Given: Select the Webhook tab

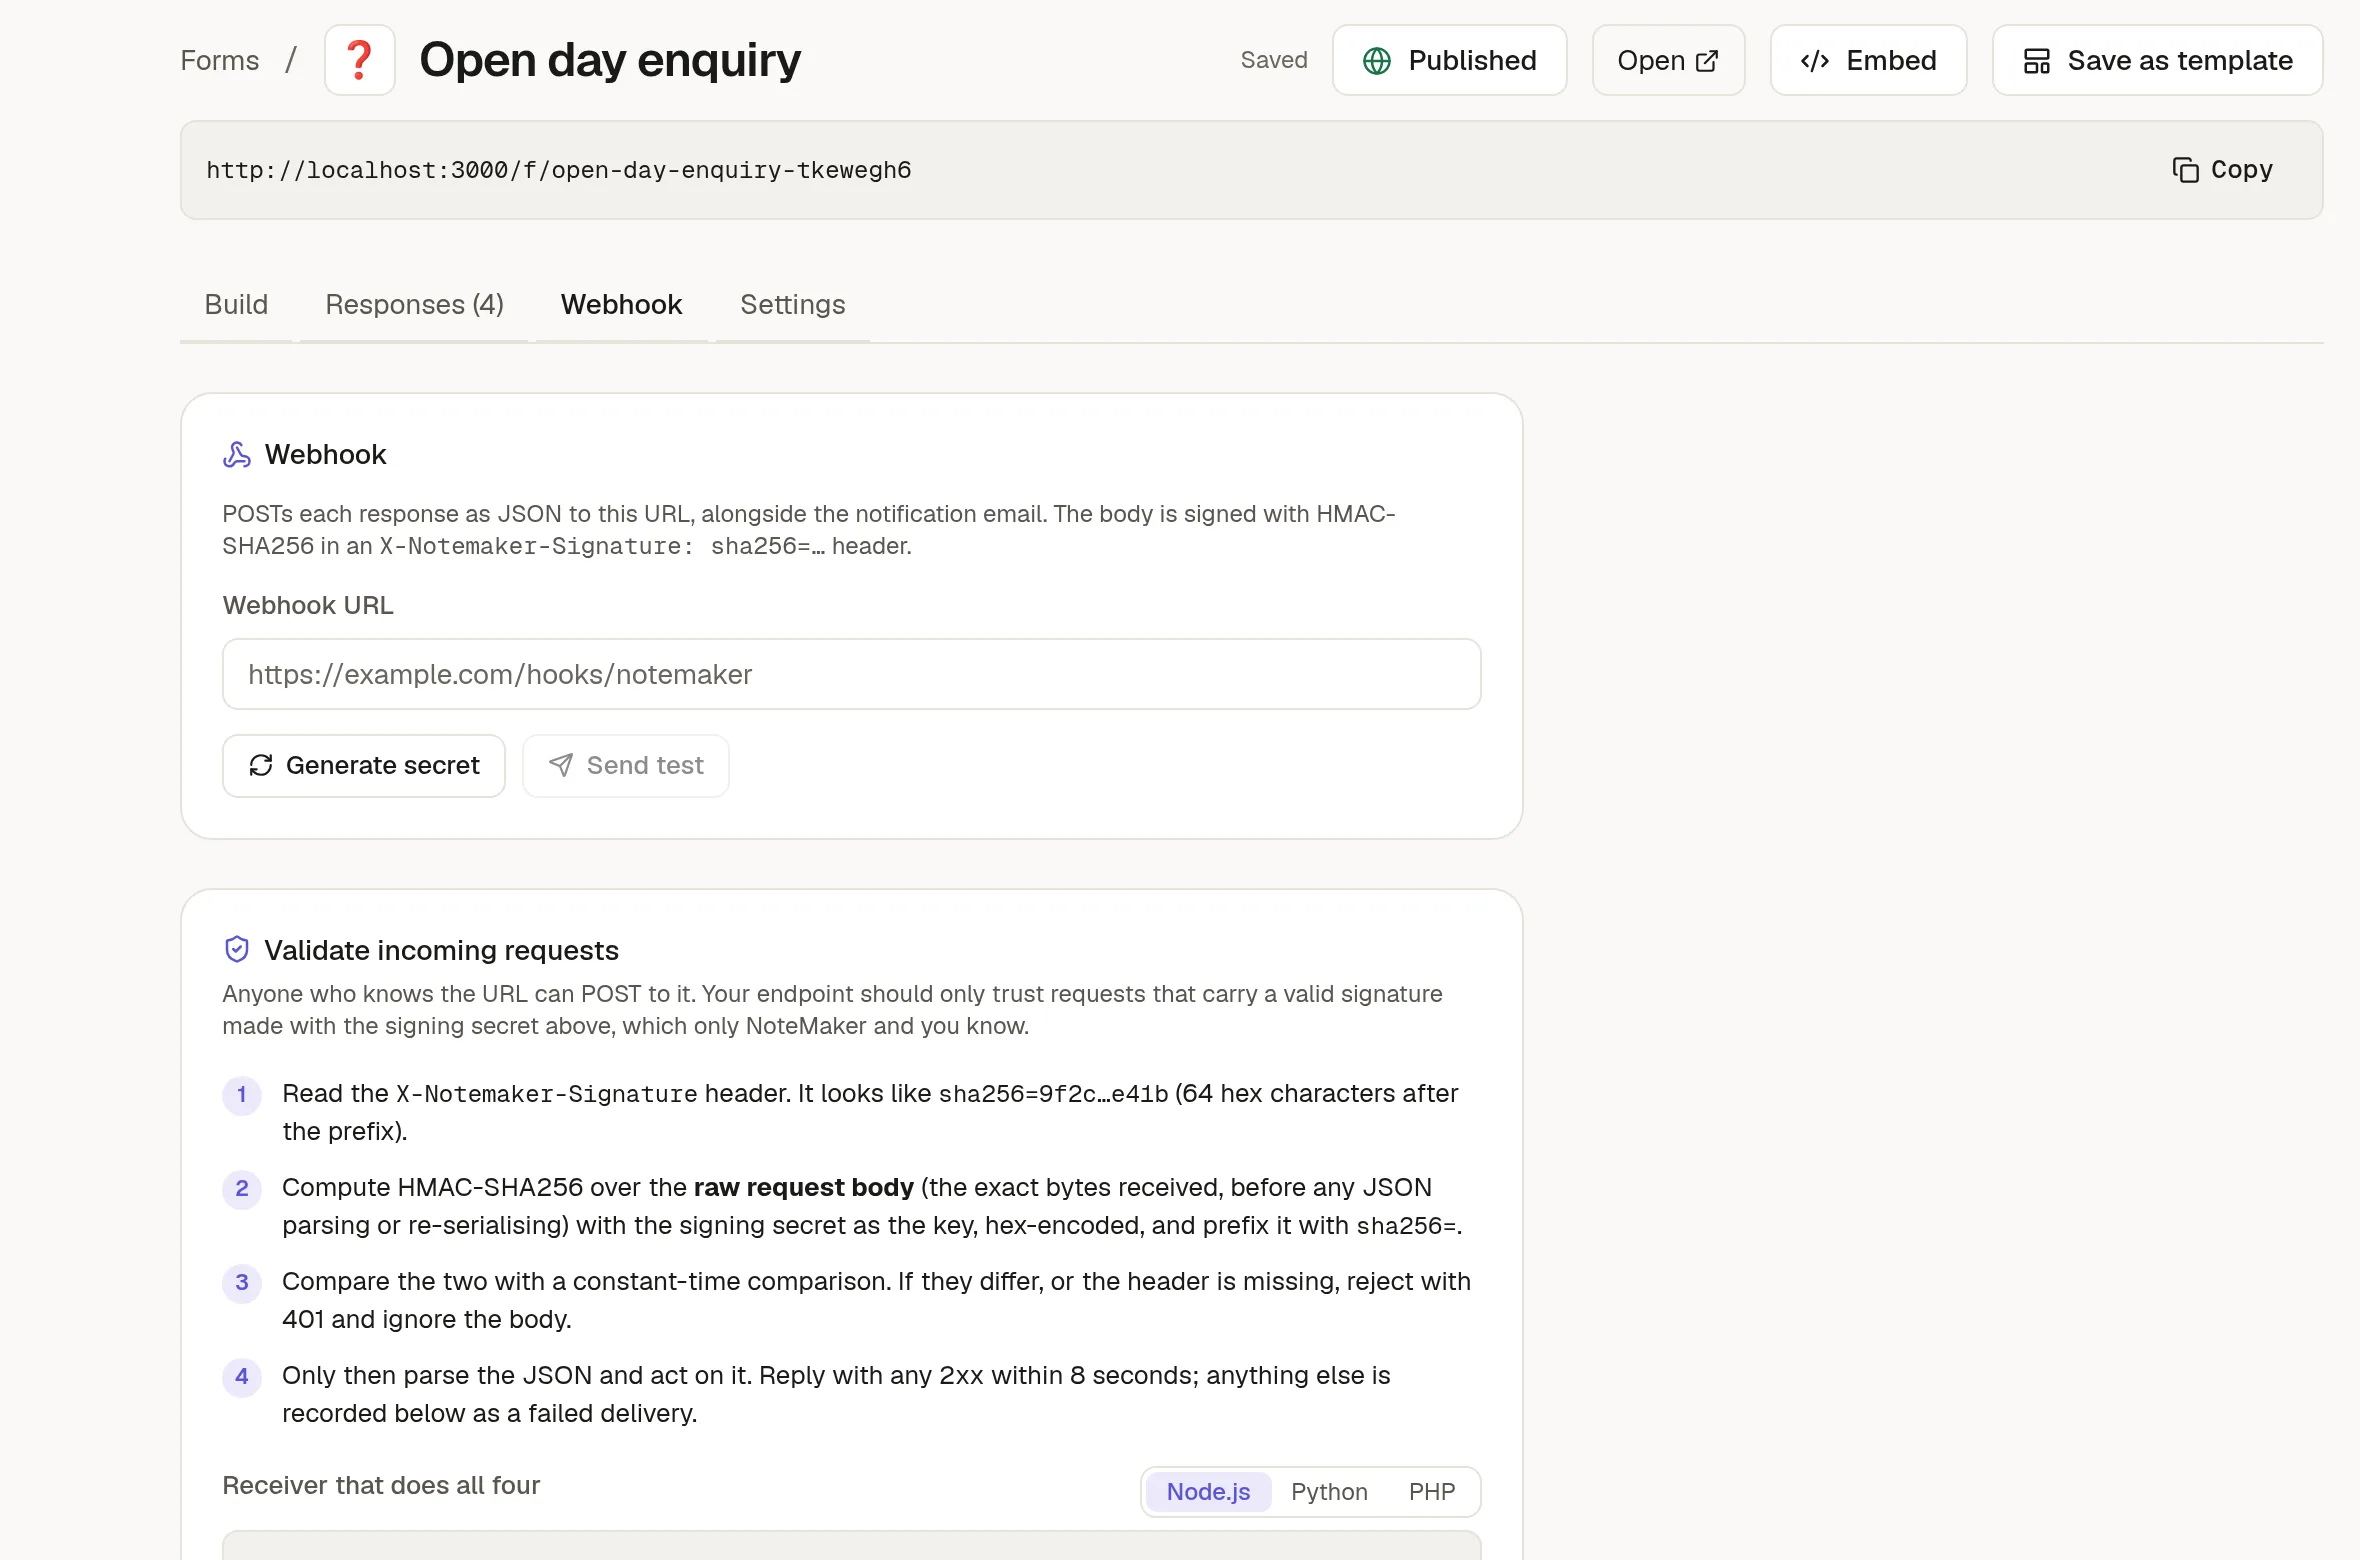Looking at the screenshot, I should [x=621, y=304].
